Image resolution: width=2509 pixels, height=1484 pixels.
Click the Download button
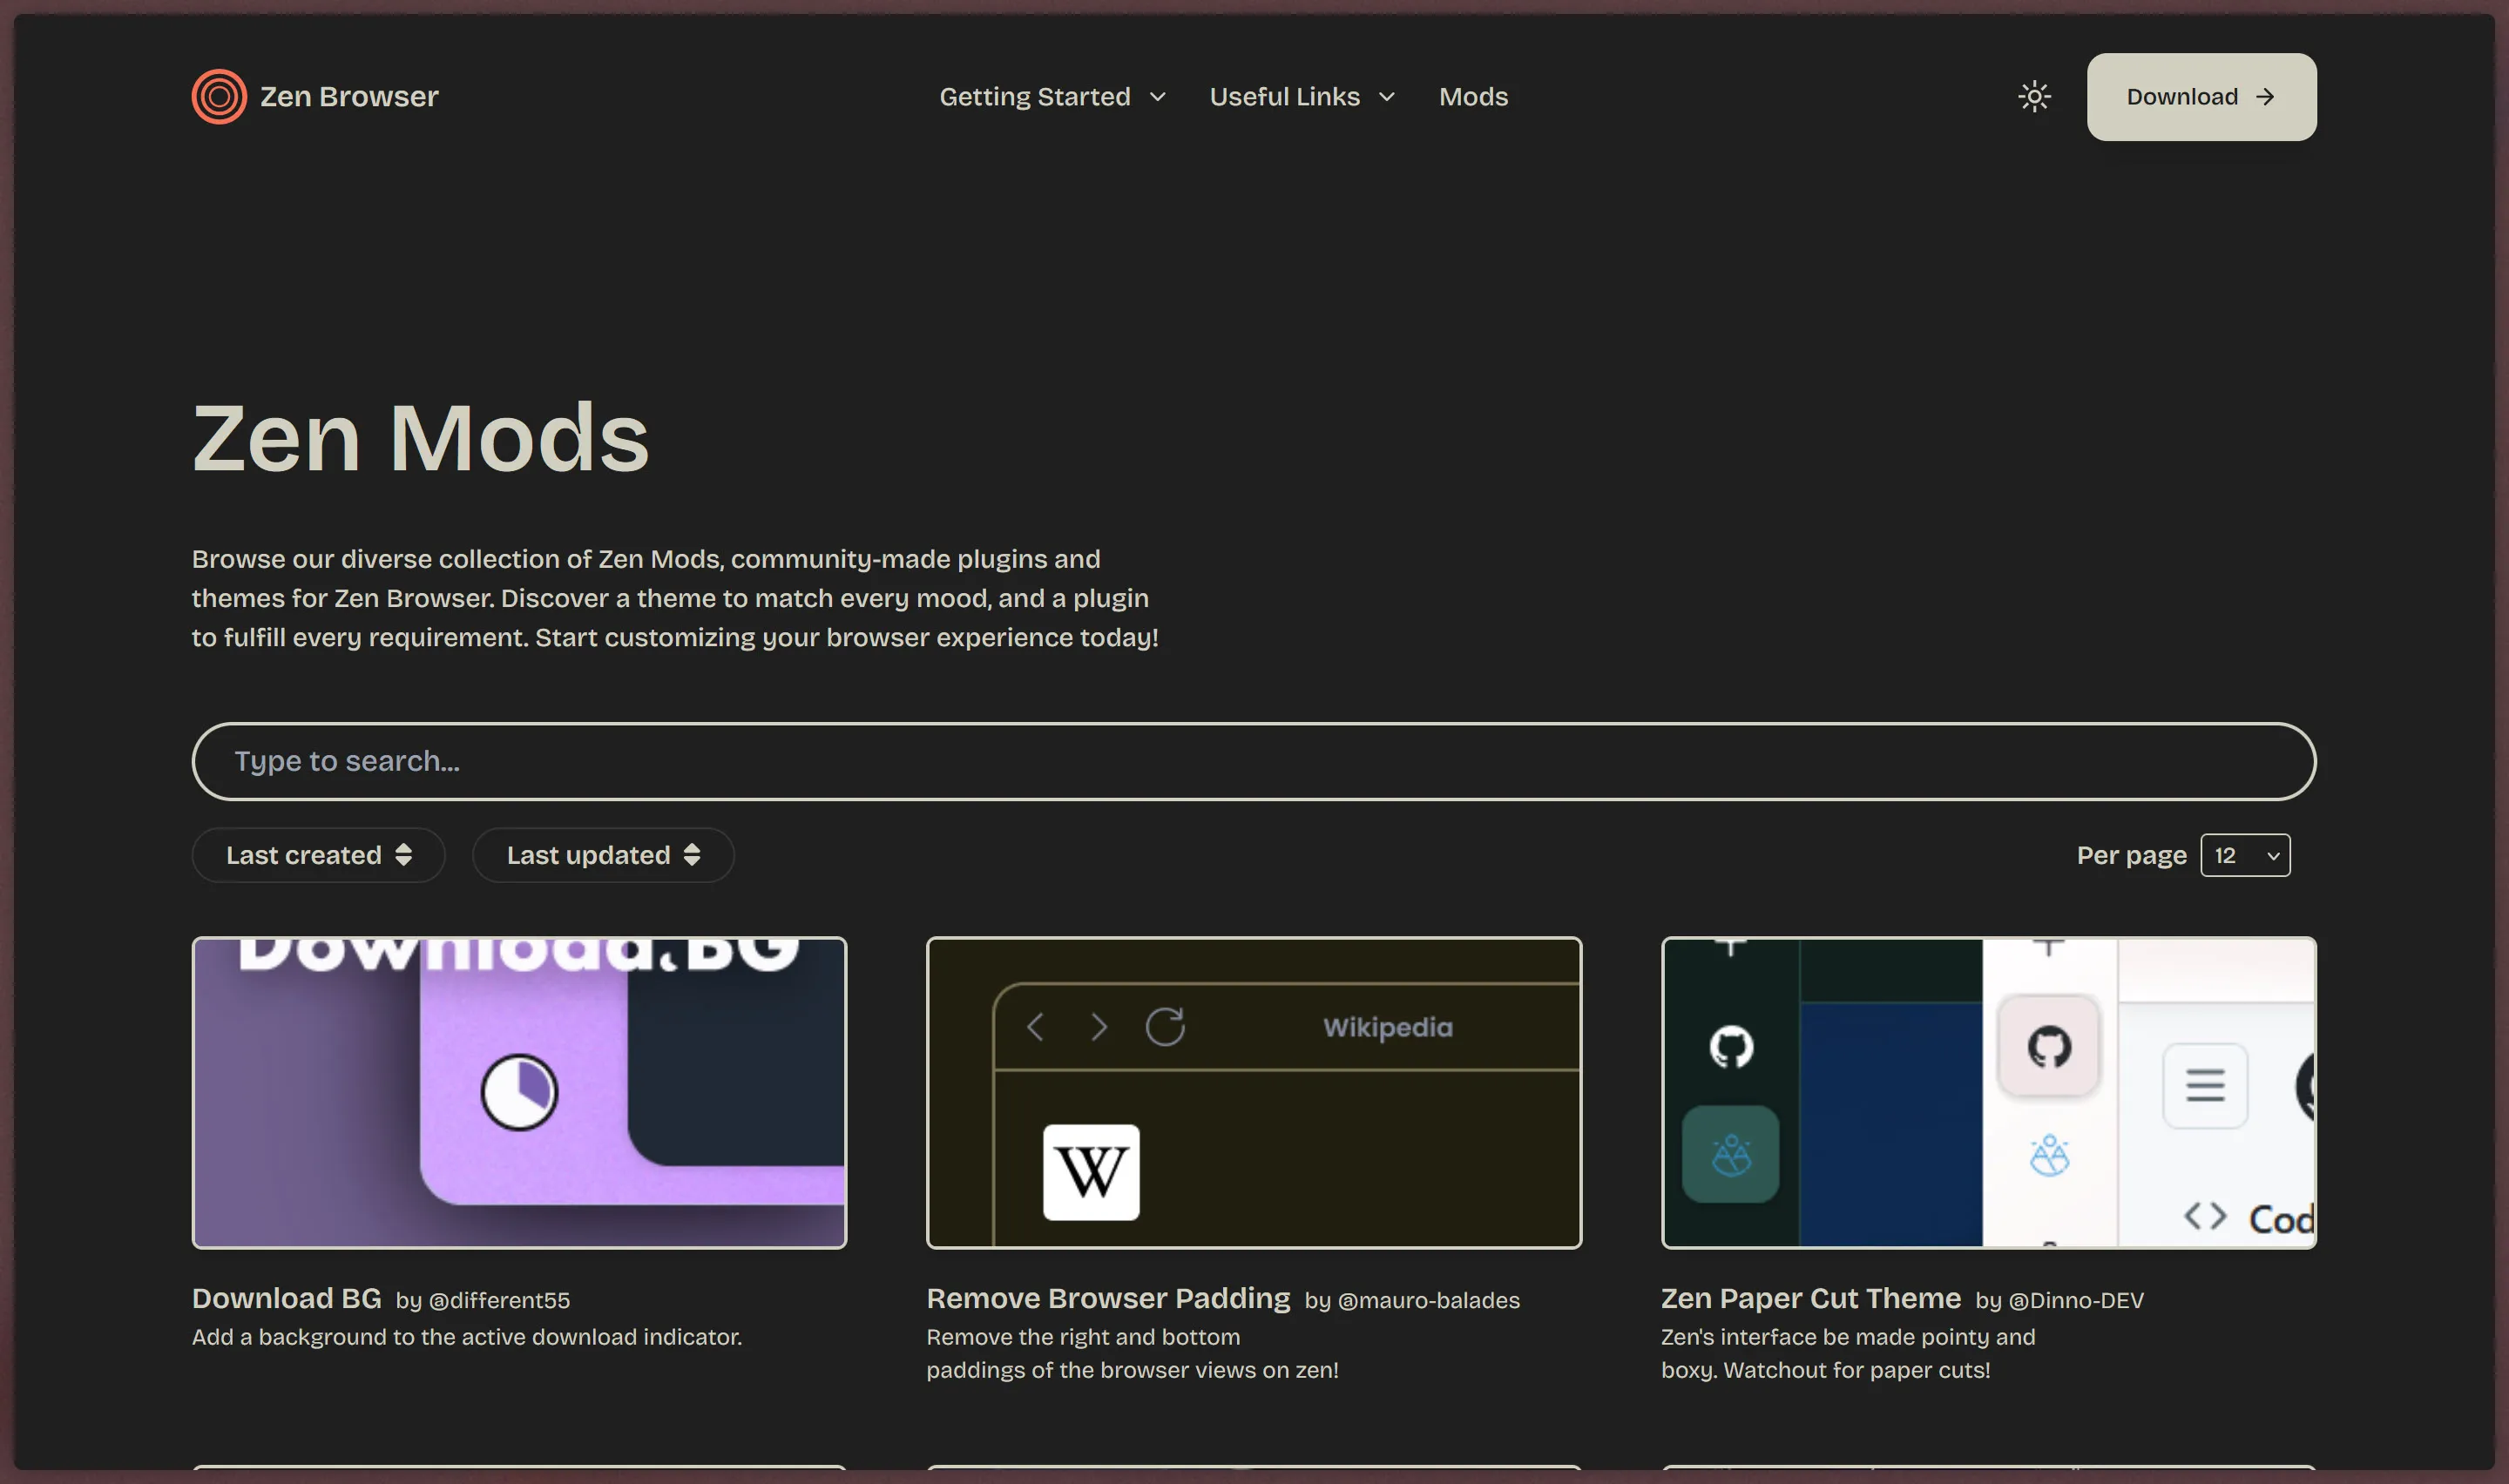pos(2200,96)
